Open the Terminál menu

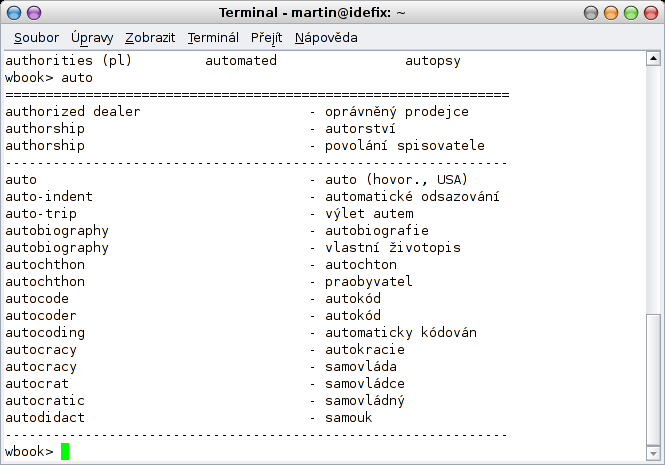[x=213, y=38]
